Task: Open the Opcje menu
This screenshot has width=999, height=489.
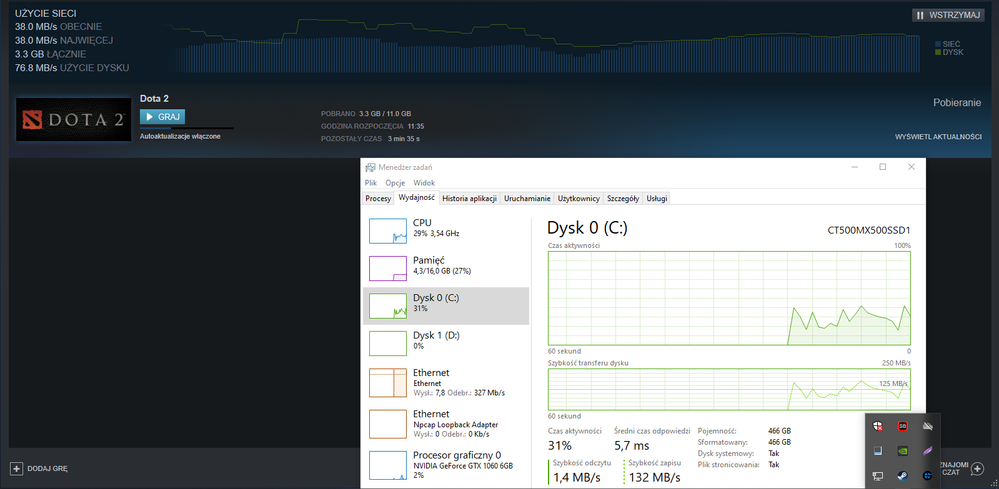Action: pyautogui.click(x=395, y=183)
